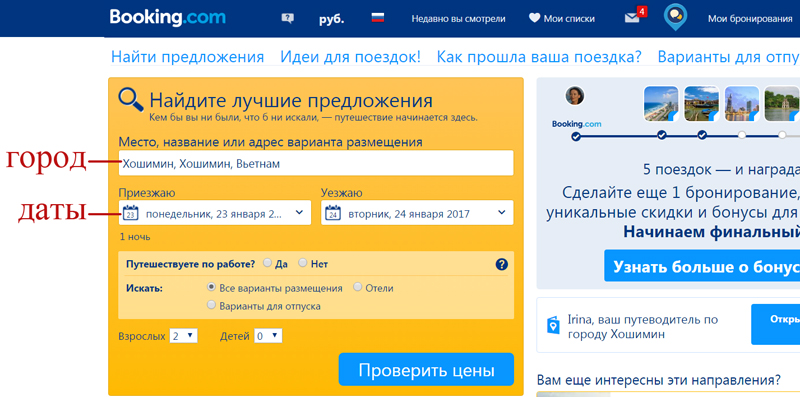Open Варианты для отпуска tab

[x=729, y=57]
